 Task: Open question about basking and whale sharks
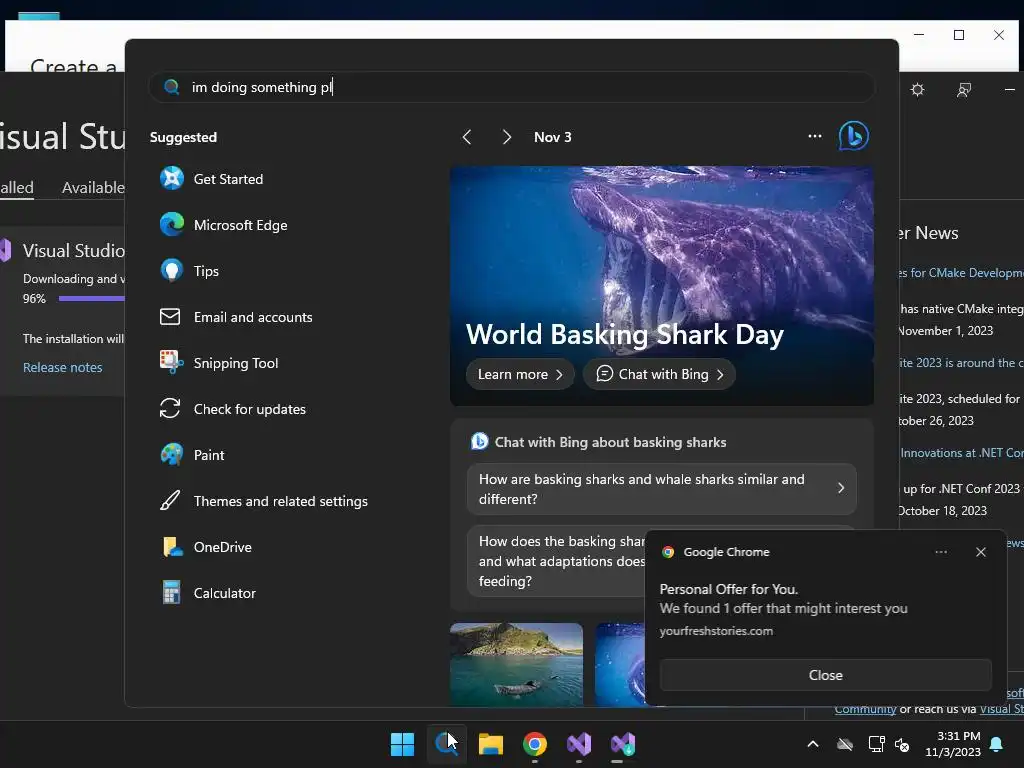pos(662,488)
